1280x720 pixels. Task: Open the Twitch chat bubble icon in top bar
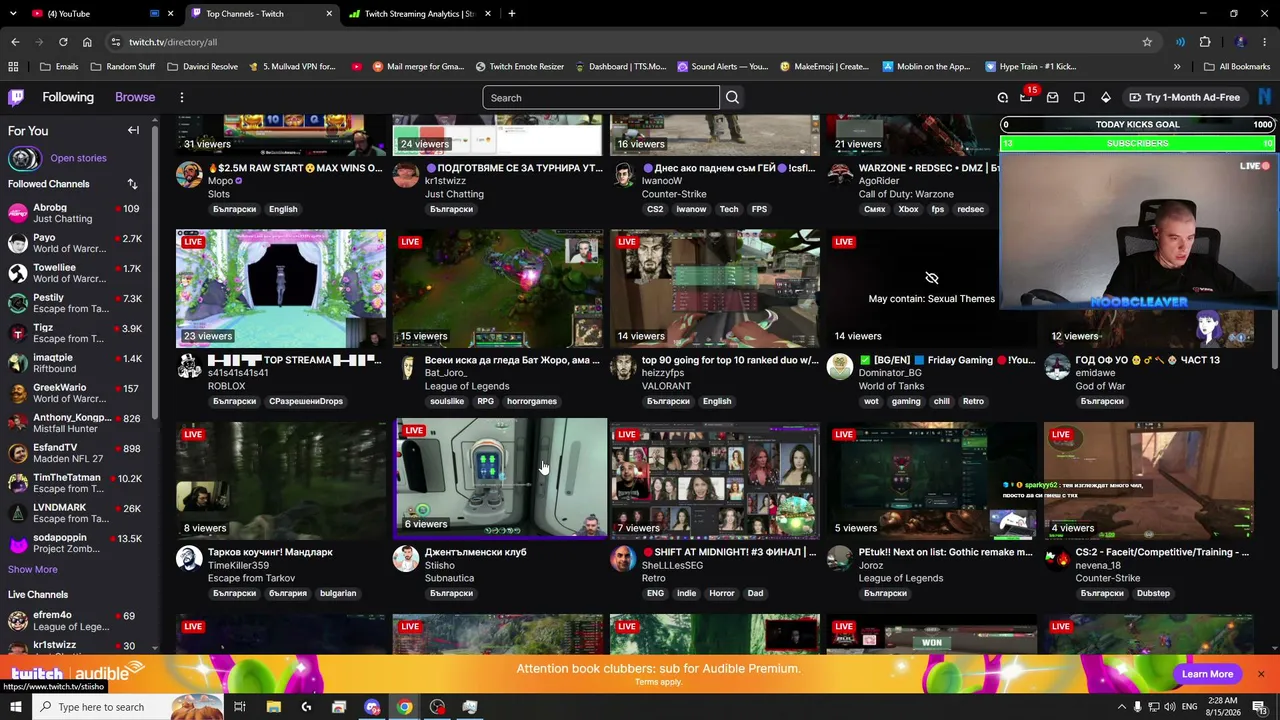tap(1079, 97)
